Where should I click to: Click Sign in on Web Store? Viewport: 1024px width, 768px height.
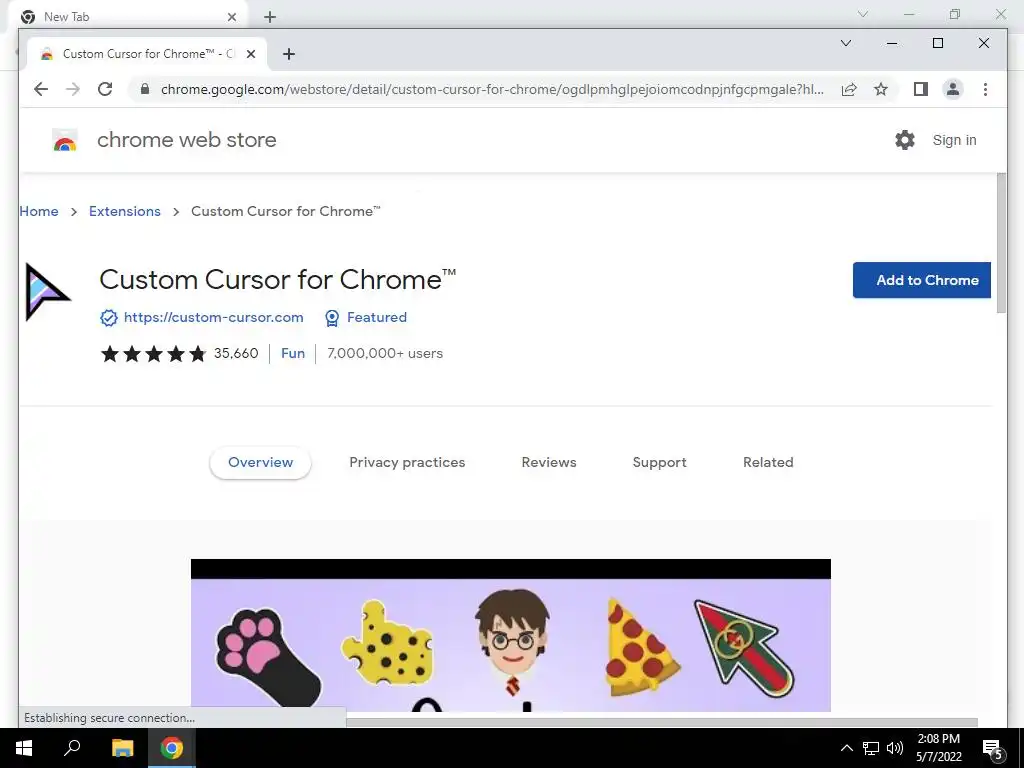pos(954,140)
